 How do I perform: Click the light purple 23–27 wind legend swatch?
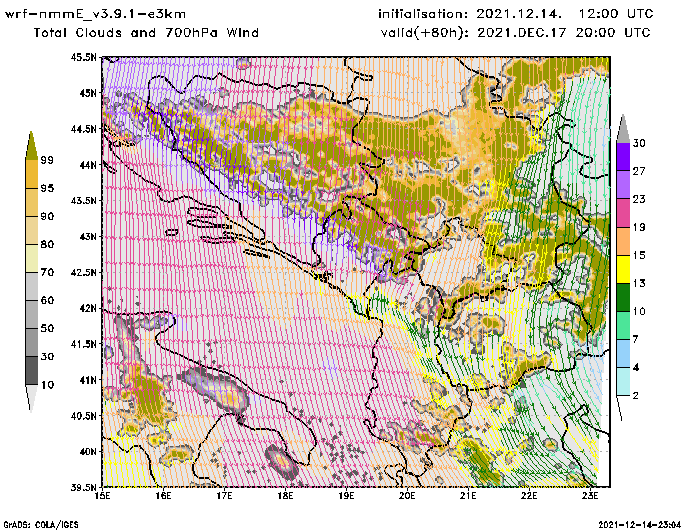pos(623,184)
